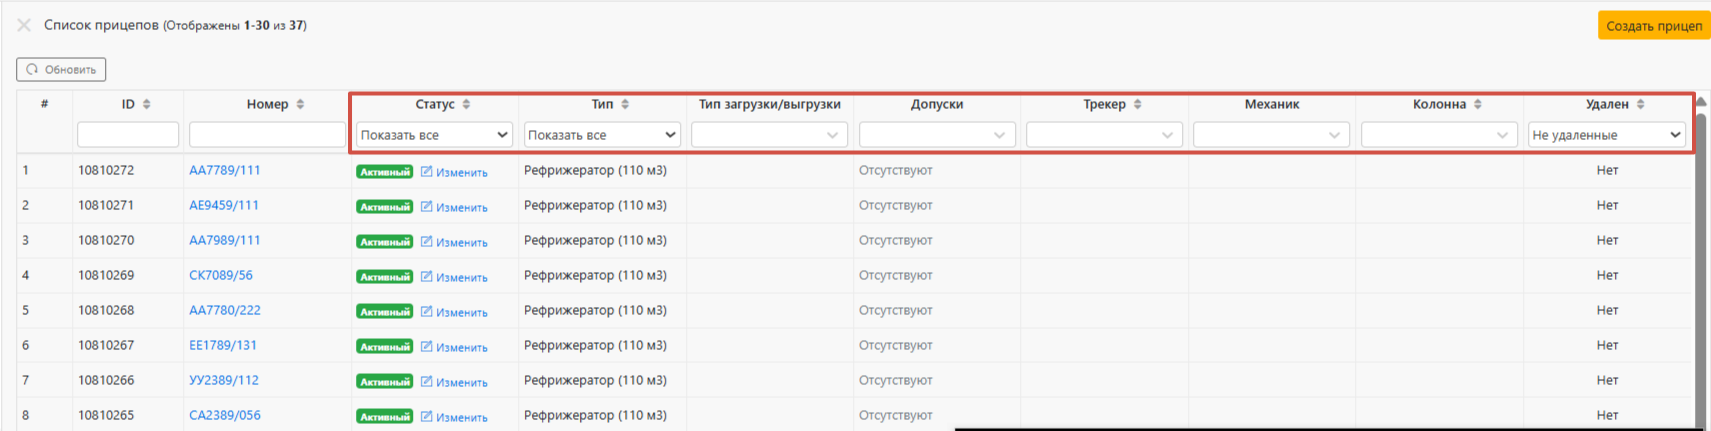Close the trailer list panel with X icon
Screen dimensions: 1711x431
[24, 25]
